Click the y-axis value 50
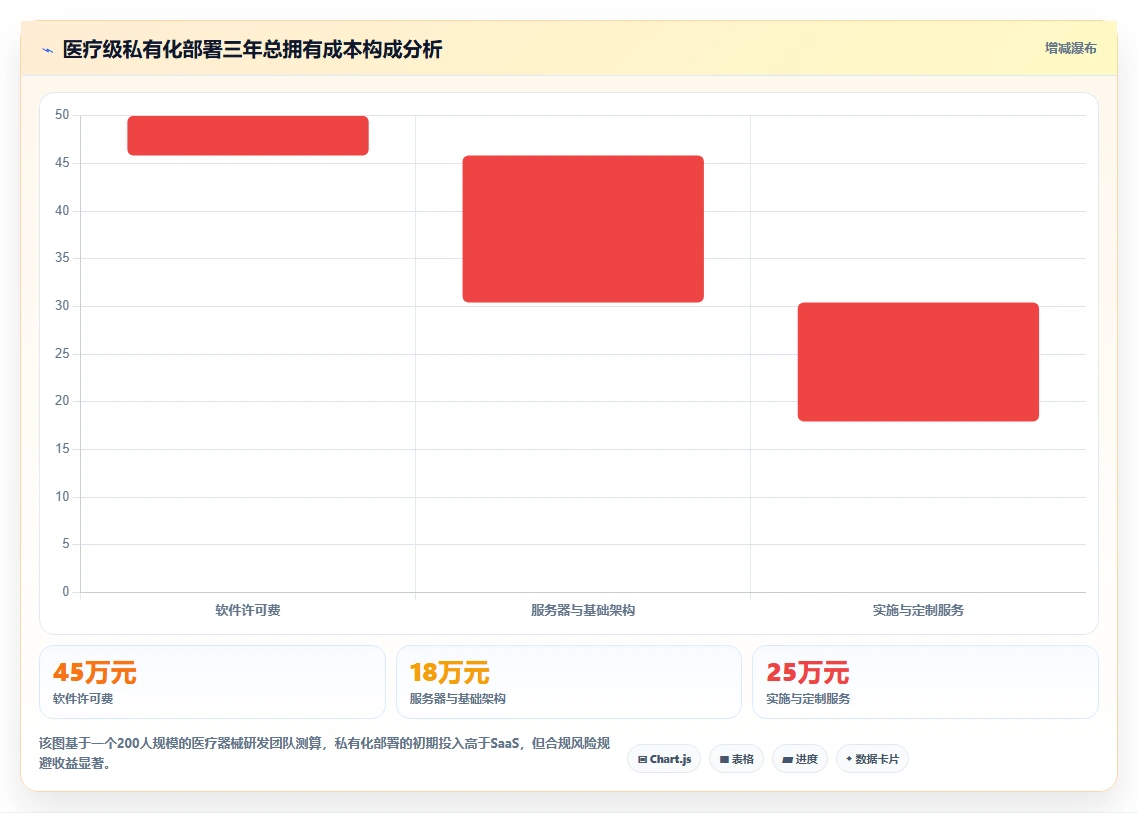The image size is (1138, 813). click(62, 115)
